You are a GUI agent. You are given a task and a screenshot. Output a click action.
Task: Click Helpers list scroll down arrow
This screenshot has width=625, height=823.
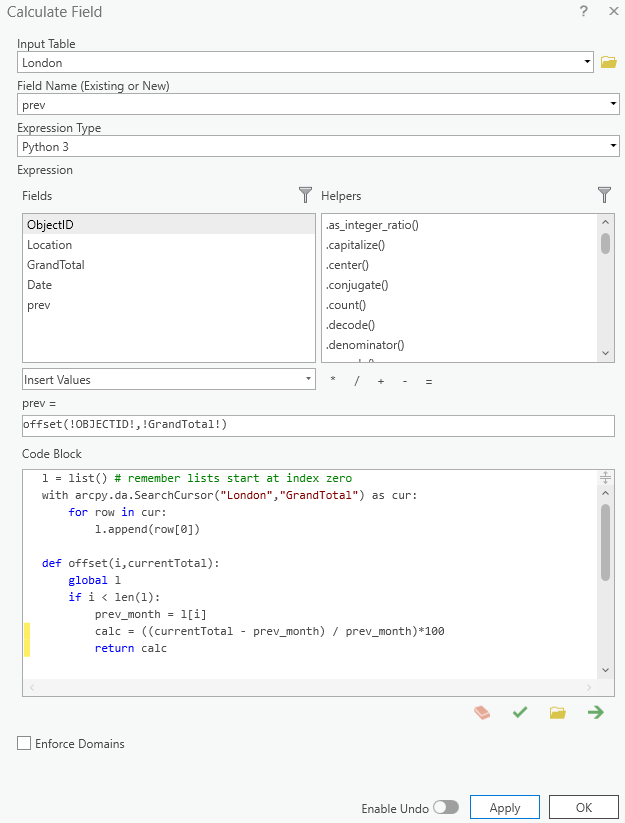(605, 353)
